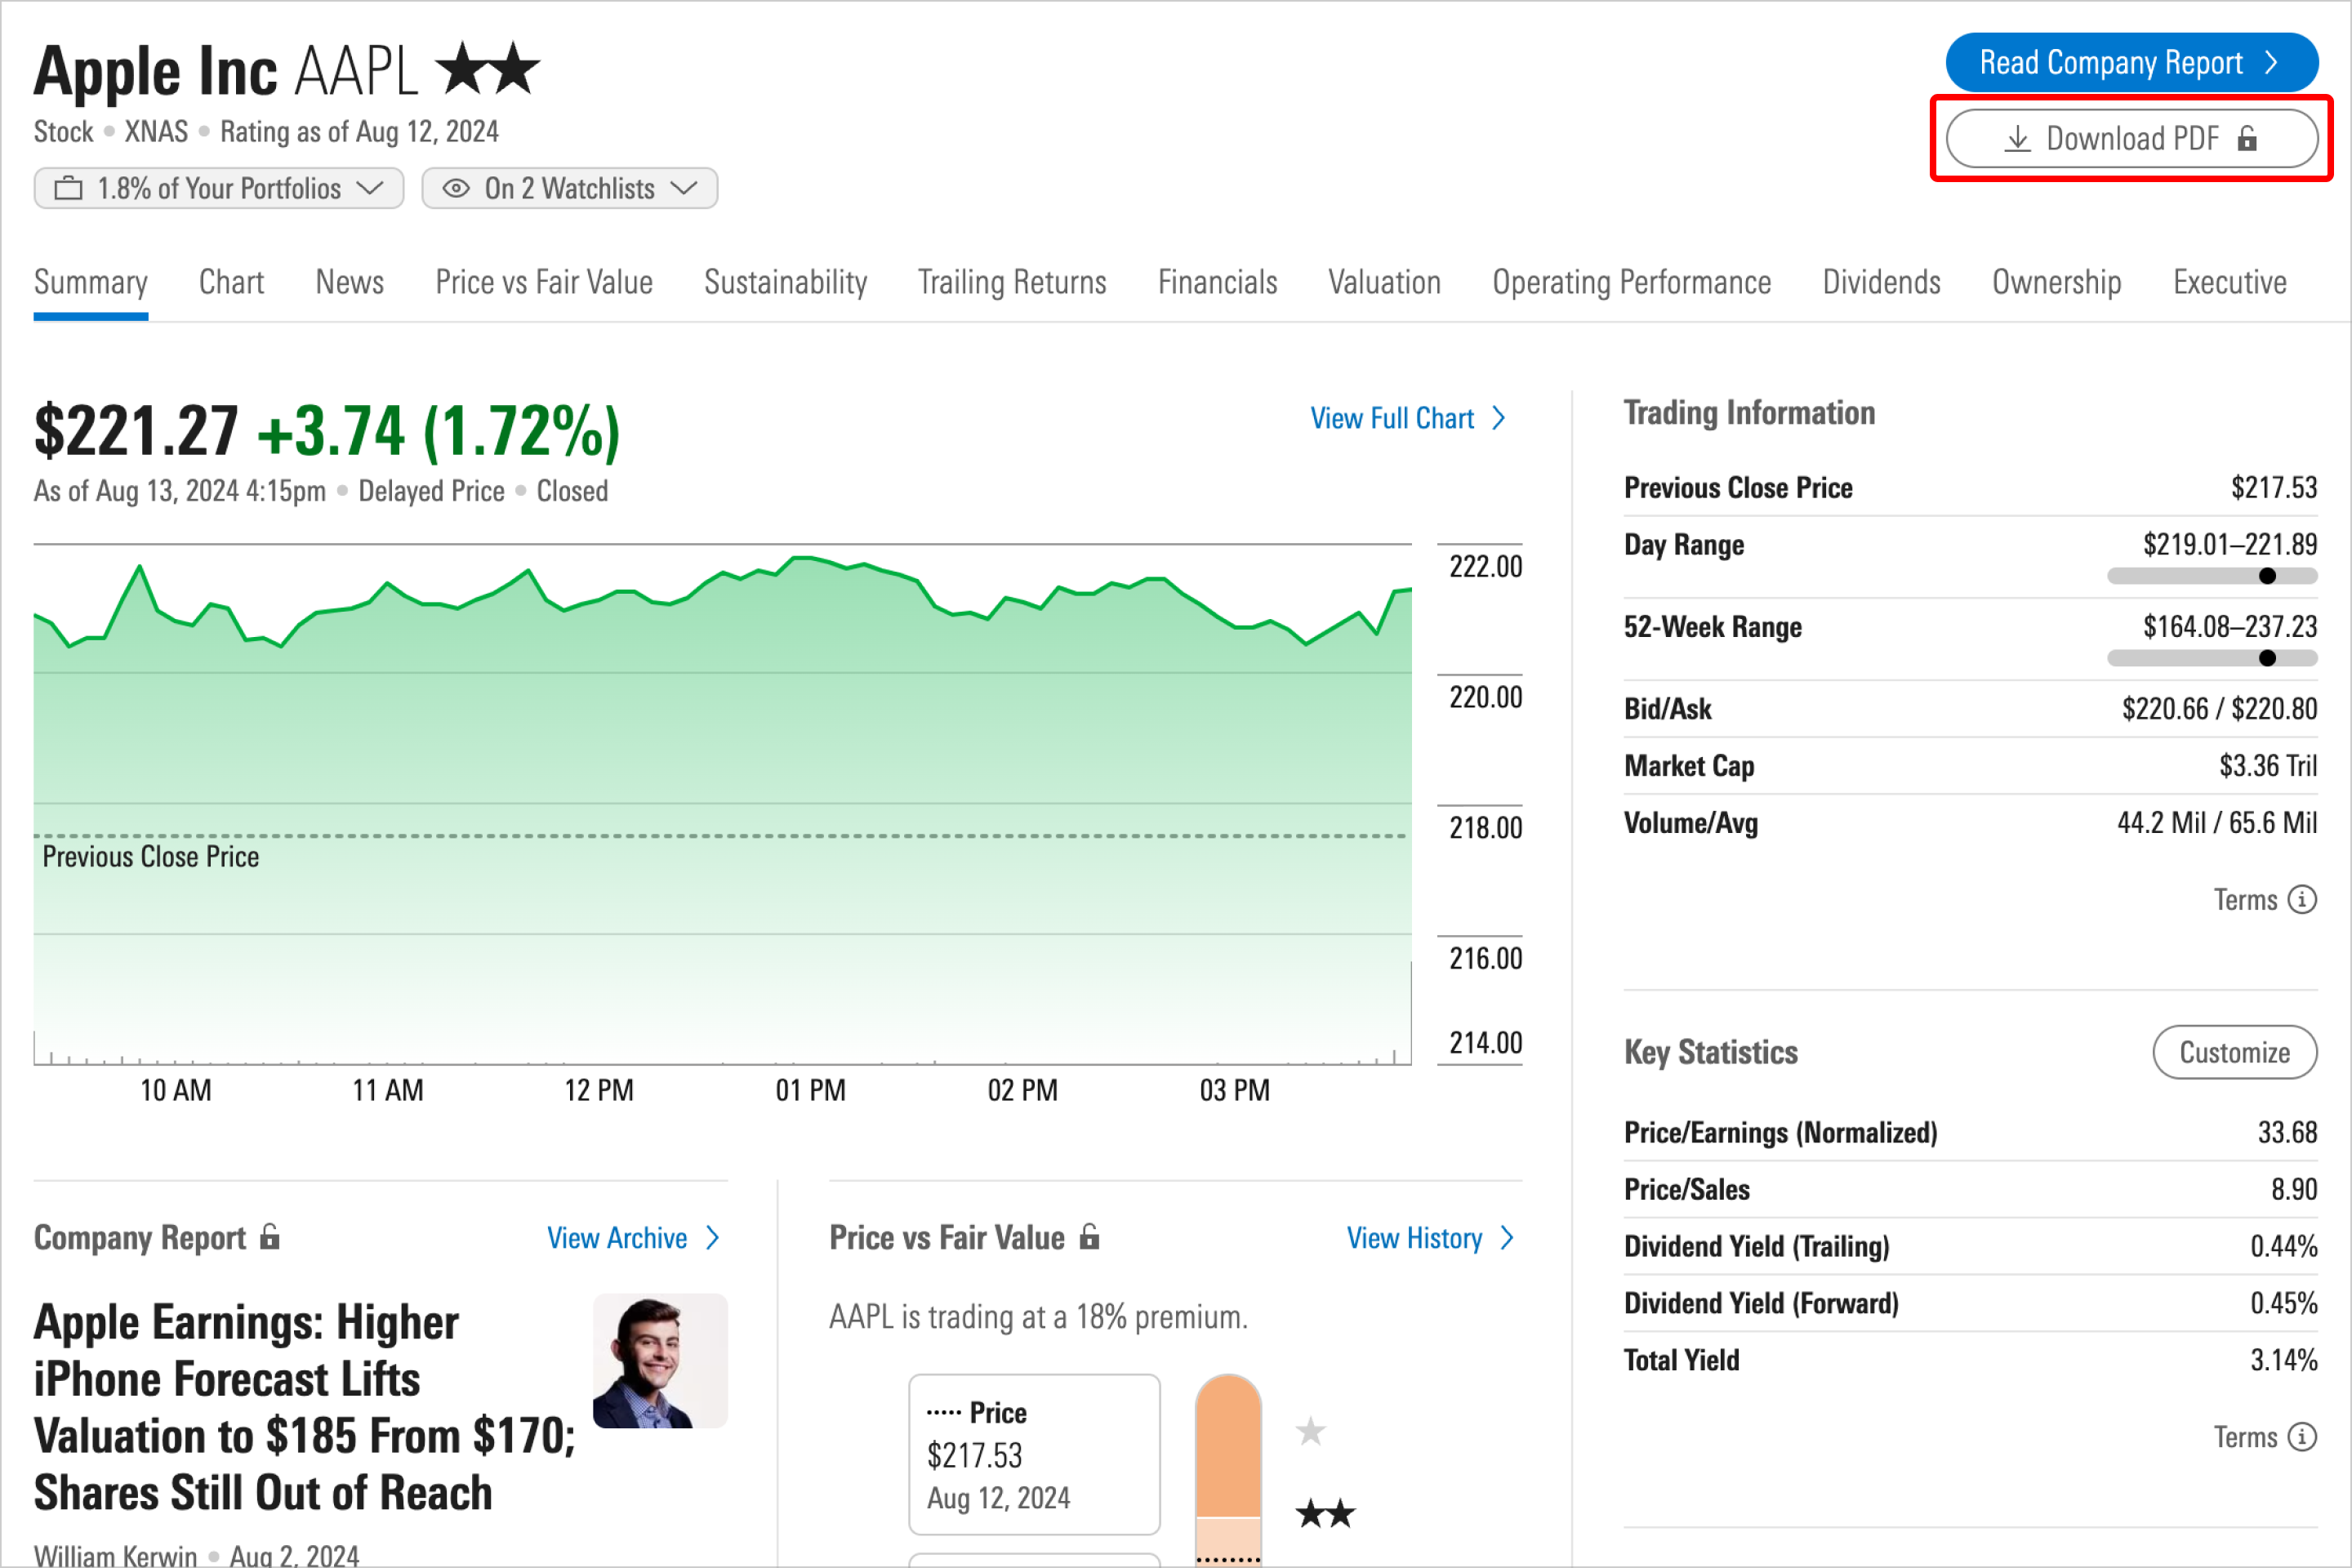Go to Price vs Fair Value tab

(544, 283)
